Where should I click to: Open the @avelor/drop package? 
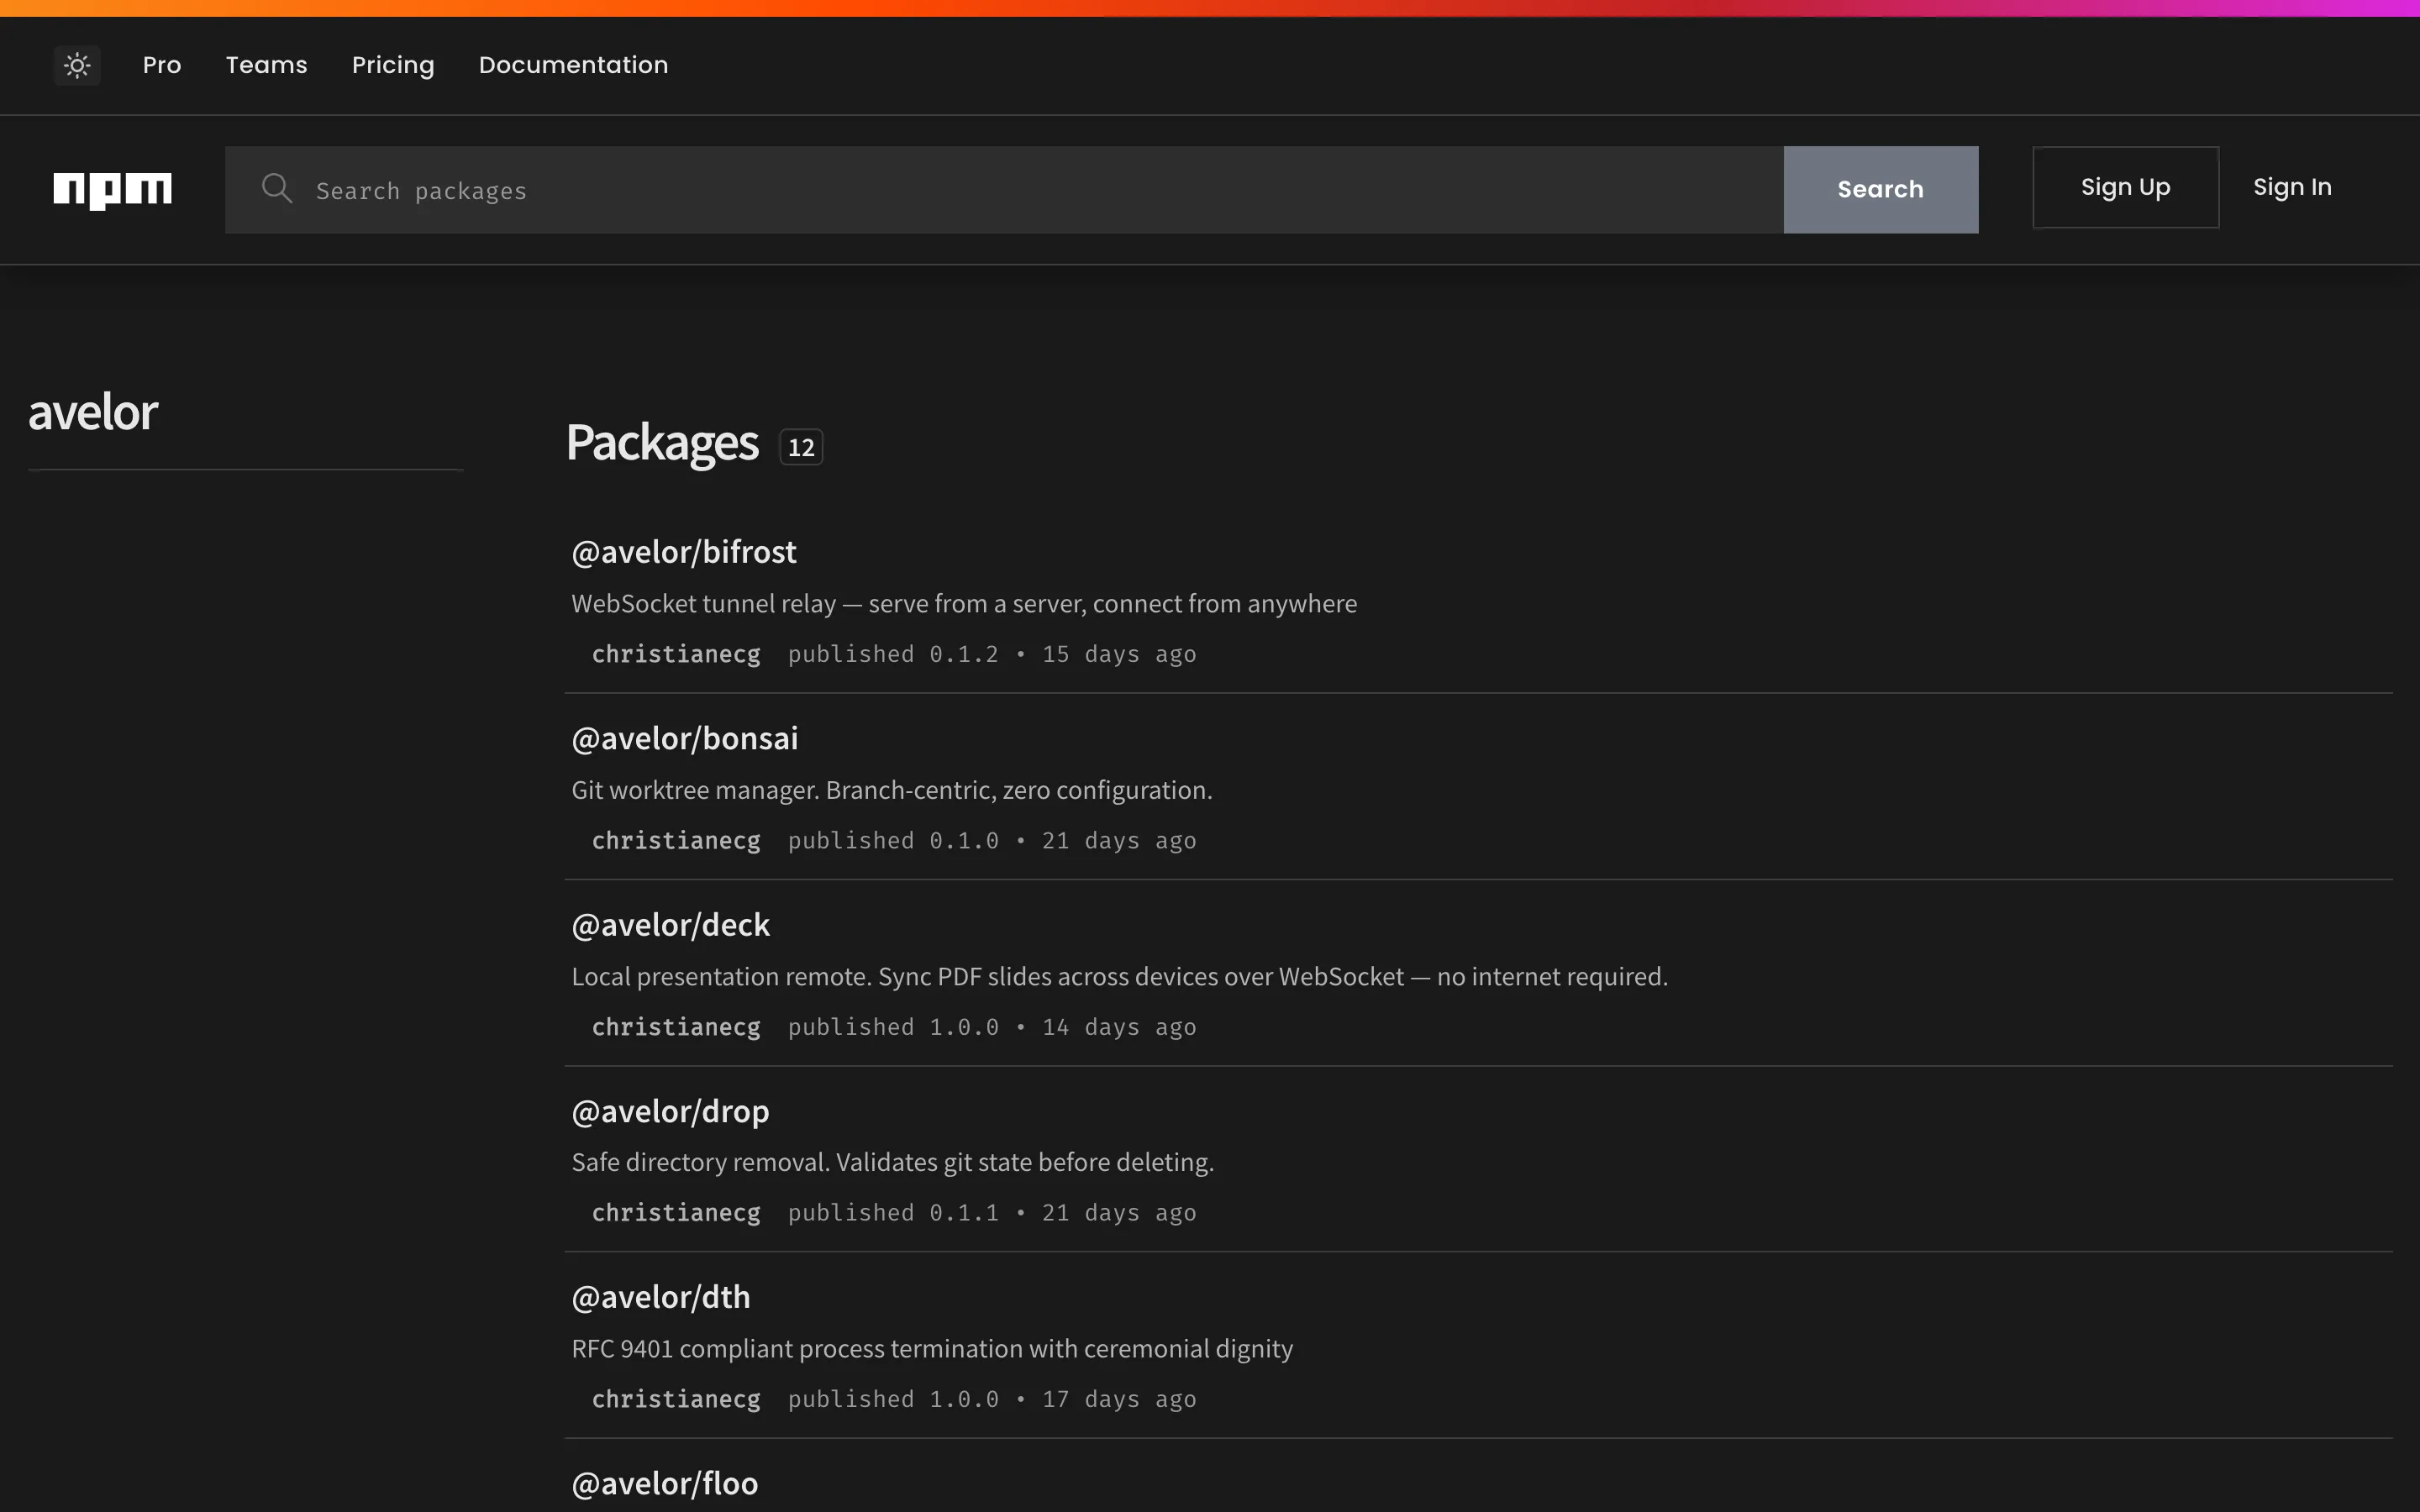[x=670, y=1112]
